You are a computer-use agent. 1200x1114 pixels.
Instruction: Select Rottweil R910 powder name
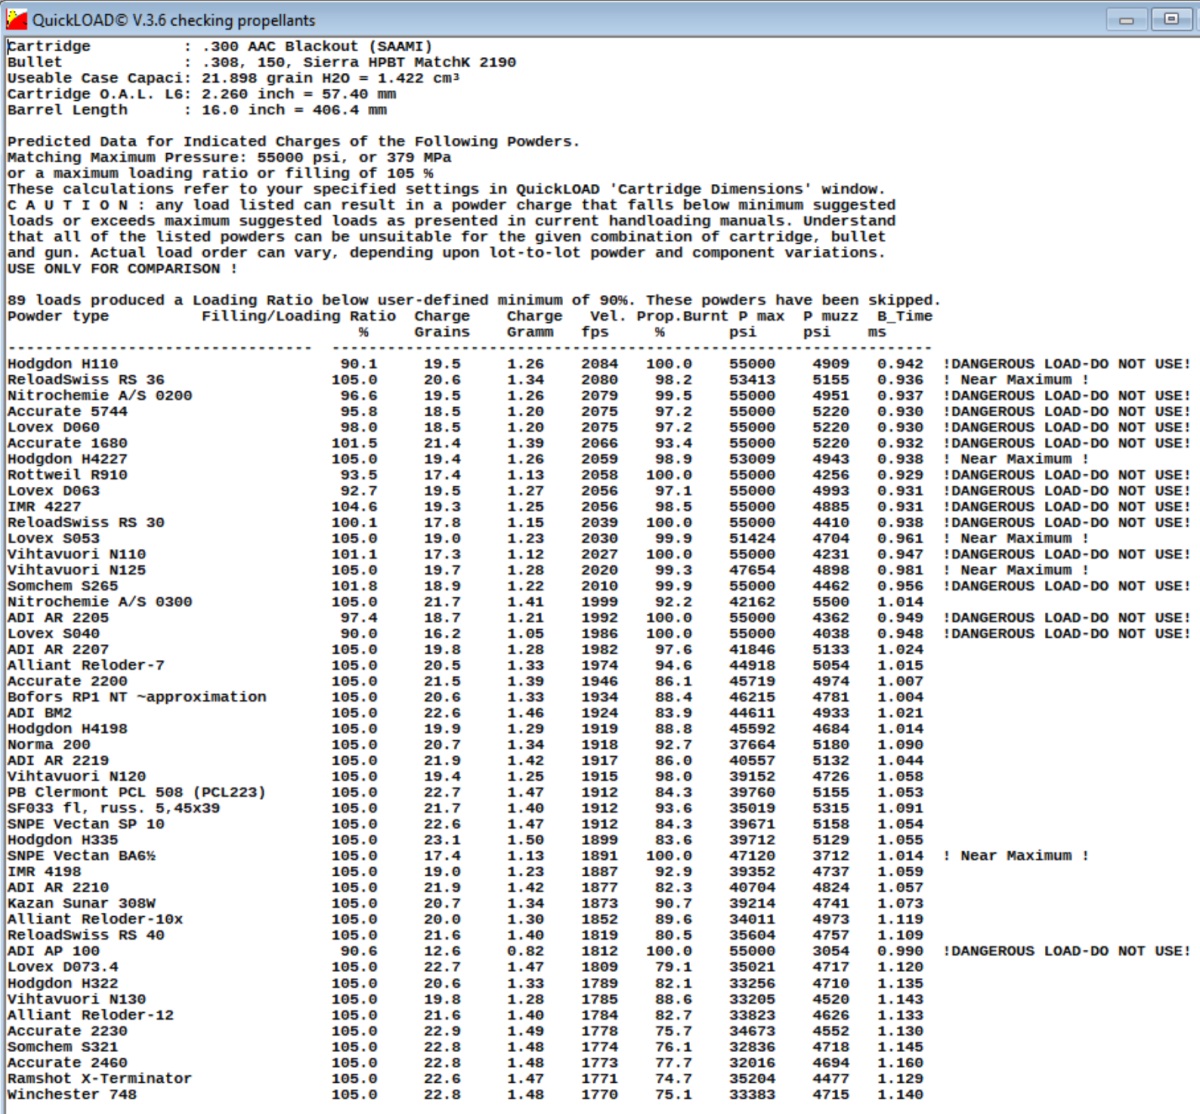pos(67,475)
